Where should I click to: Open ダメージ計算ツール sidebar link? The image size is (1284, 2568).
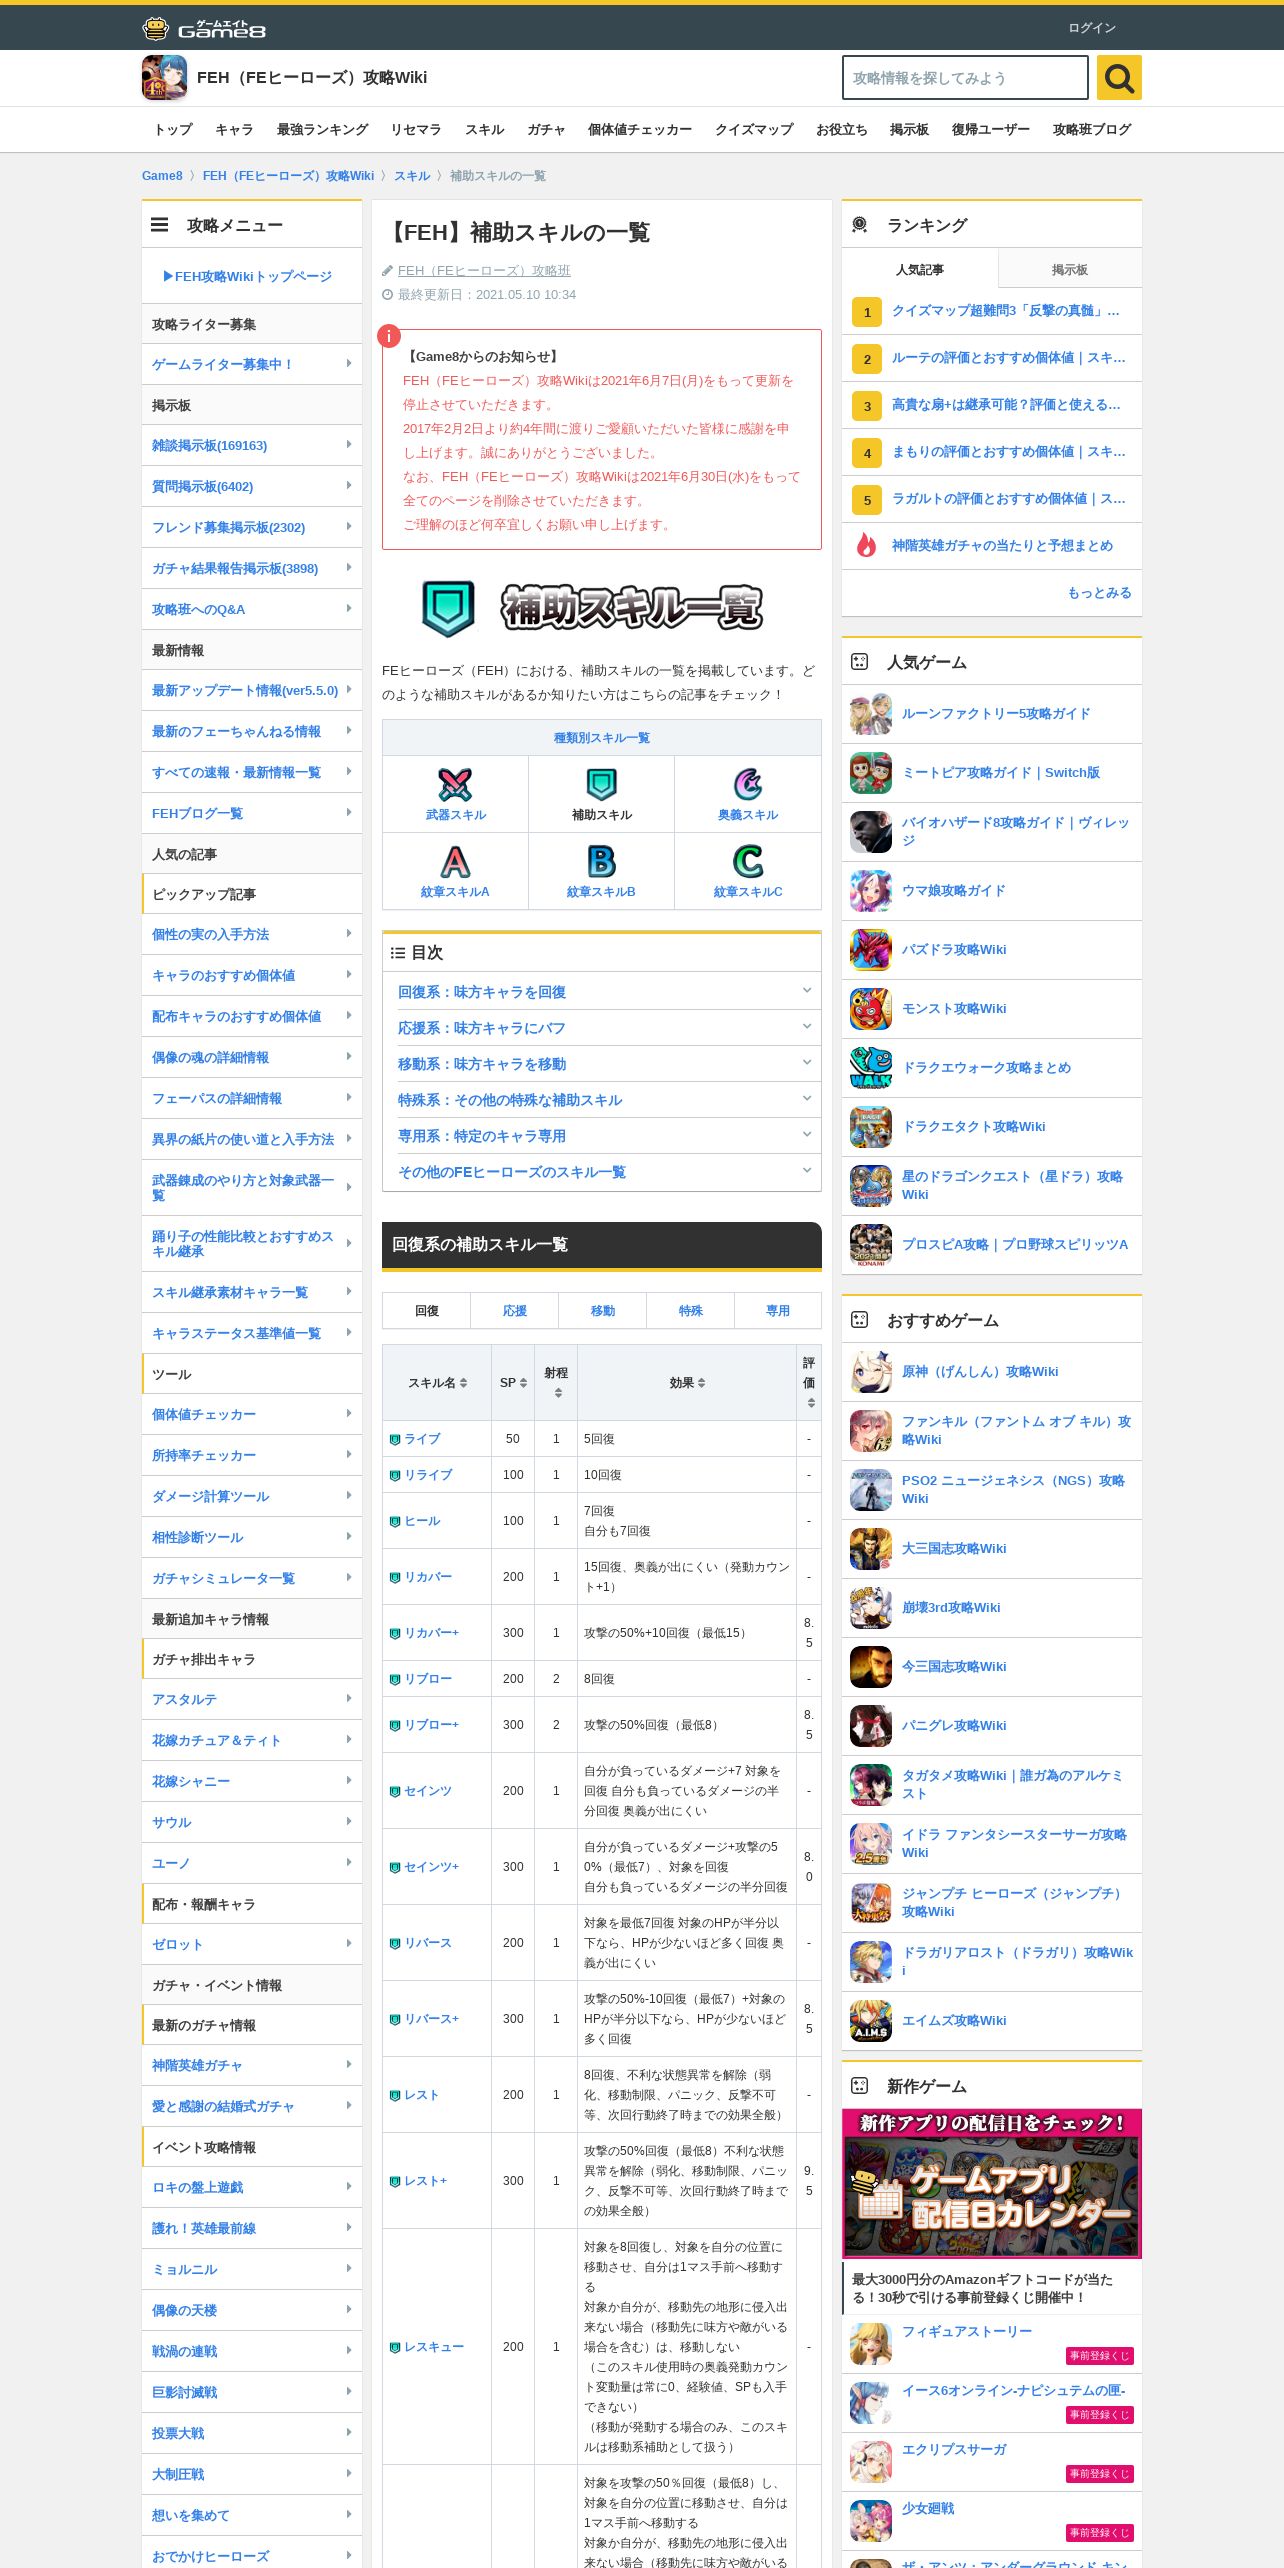(252, 1497)
